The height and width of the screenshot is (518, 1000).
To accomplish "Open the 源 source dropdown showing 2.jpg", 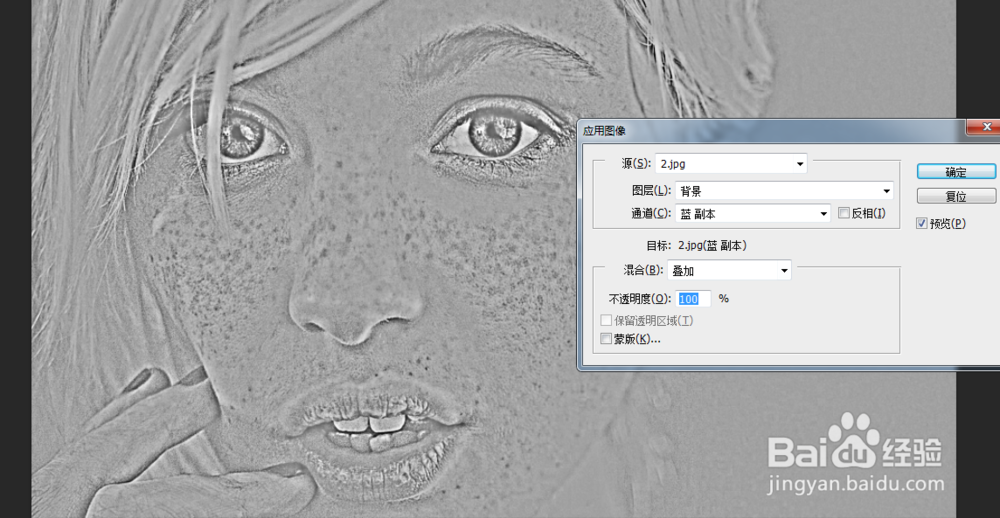I will [731, 164].
